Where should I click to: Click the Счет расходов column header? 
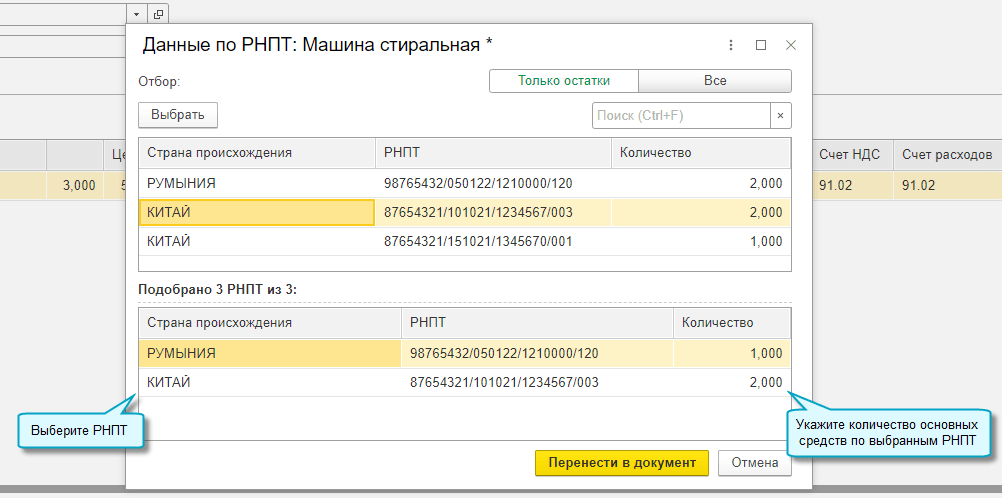946,155
